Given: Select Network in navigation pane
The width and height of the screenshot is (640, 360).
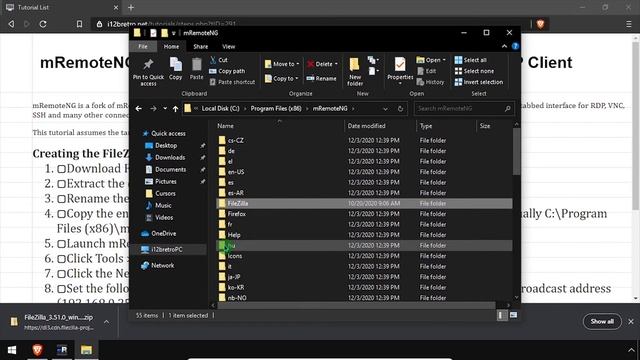Looking at the screenshot, I should pos(162,265).
